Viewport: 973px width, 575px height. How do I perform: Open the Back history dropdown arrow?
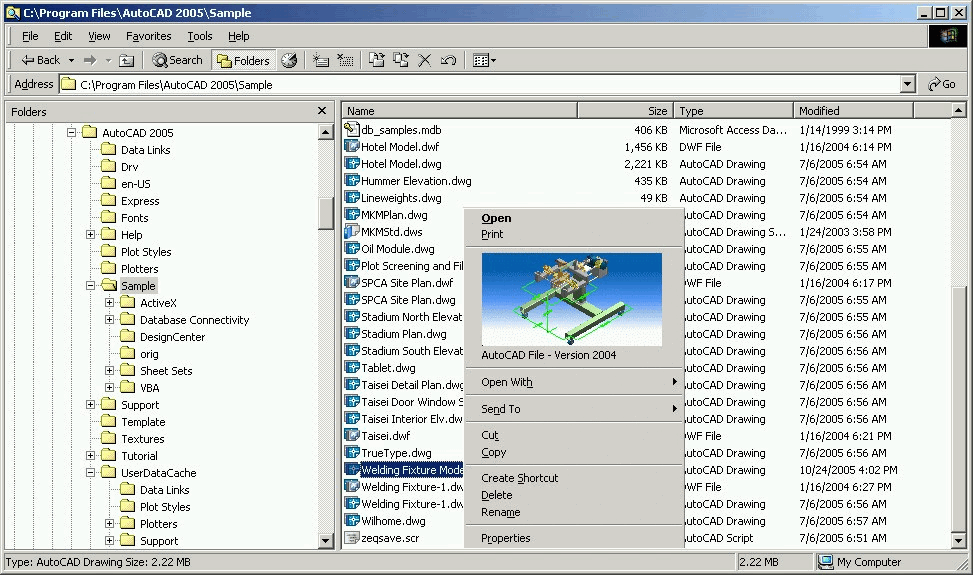point(71,60)
